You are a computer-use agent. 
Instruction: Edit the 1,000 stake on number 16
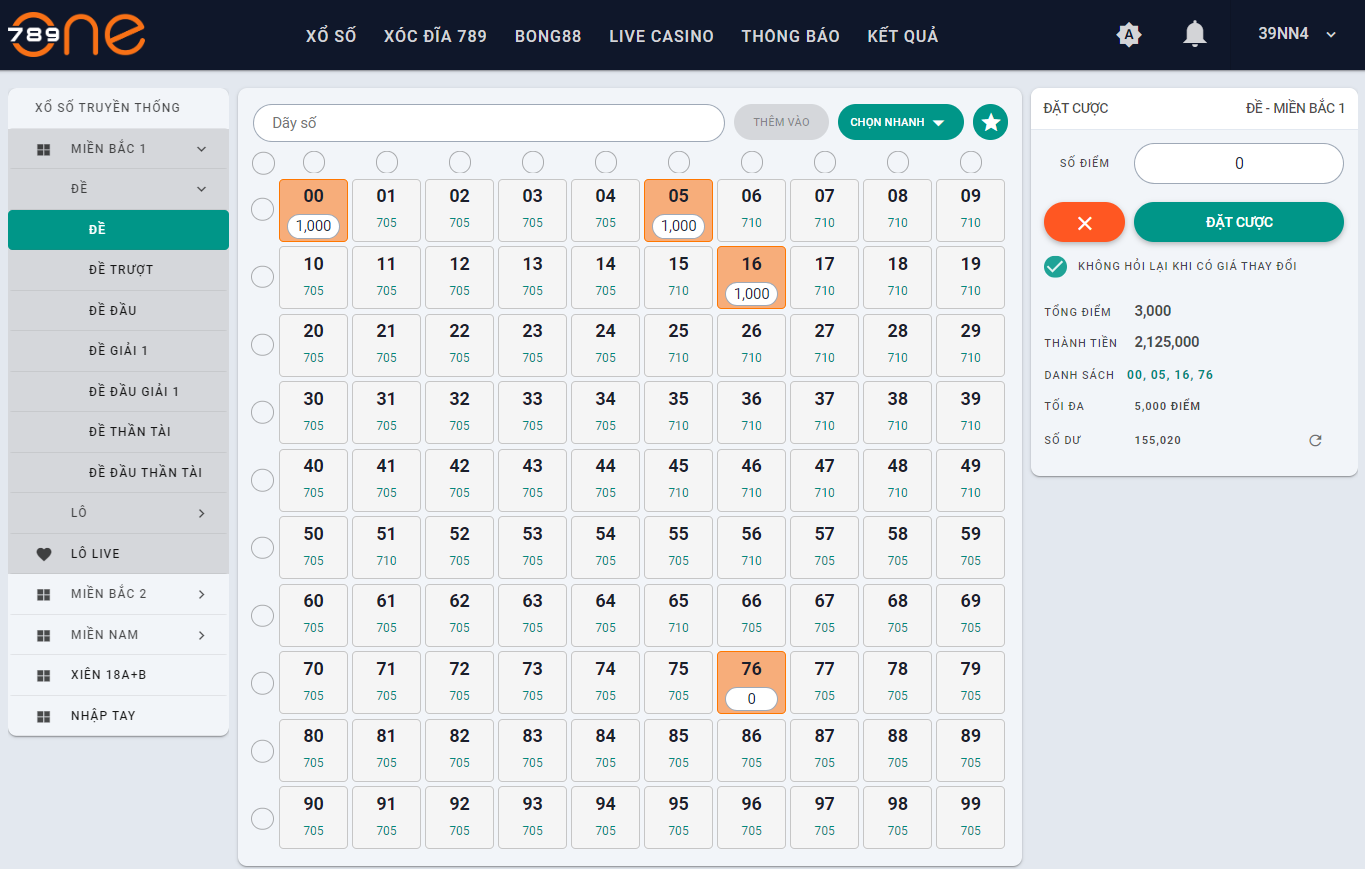[x=752, y=293]
